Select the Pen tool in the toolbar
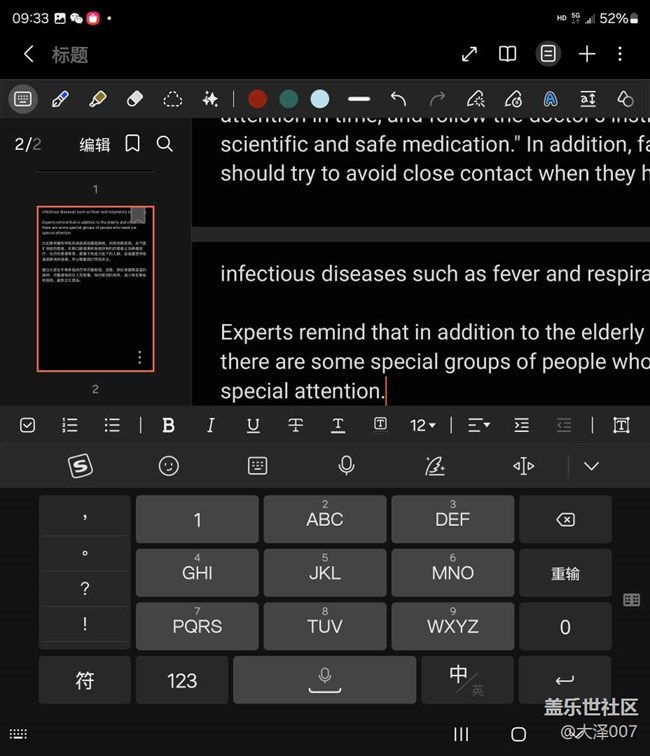This screenshot has width=650, height=756. [59, 98]
